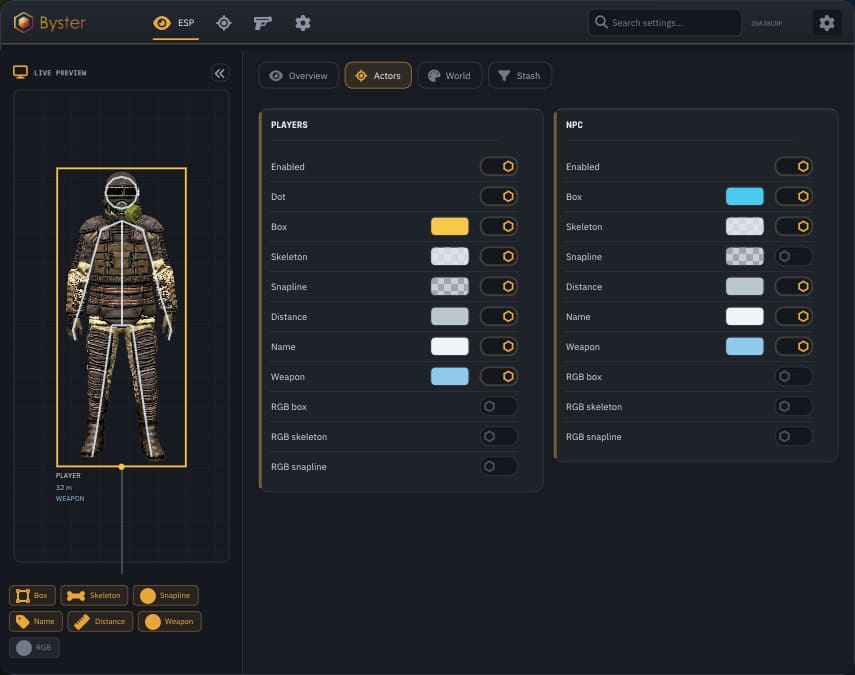
Task: Click the PLAYER name label in preview
Action: click(68, 475)
